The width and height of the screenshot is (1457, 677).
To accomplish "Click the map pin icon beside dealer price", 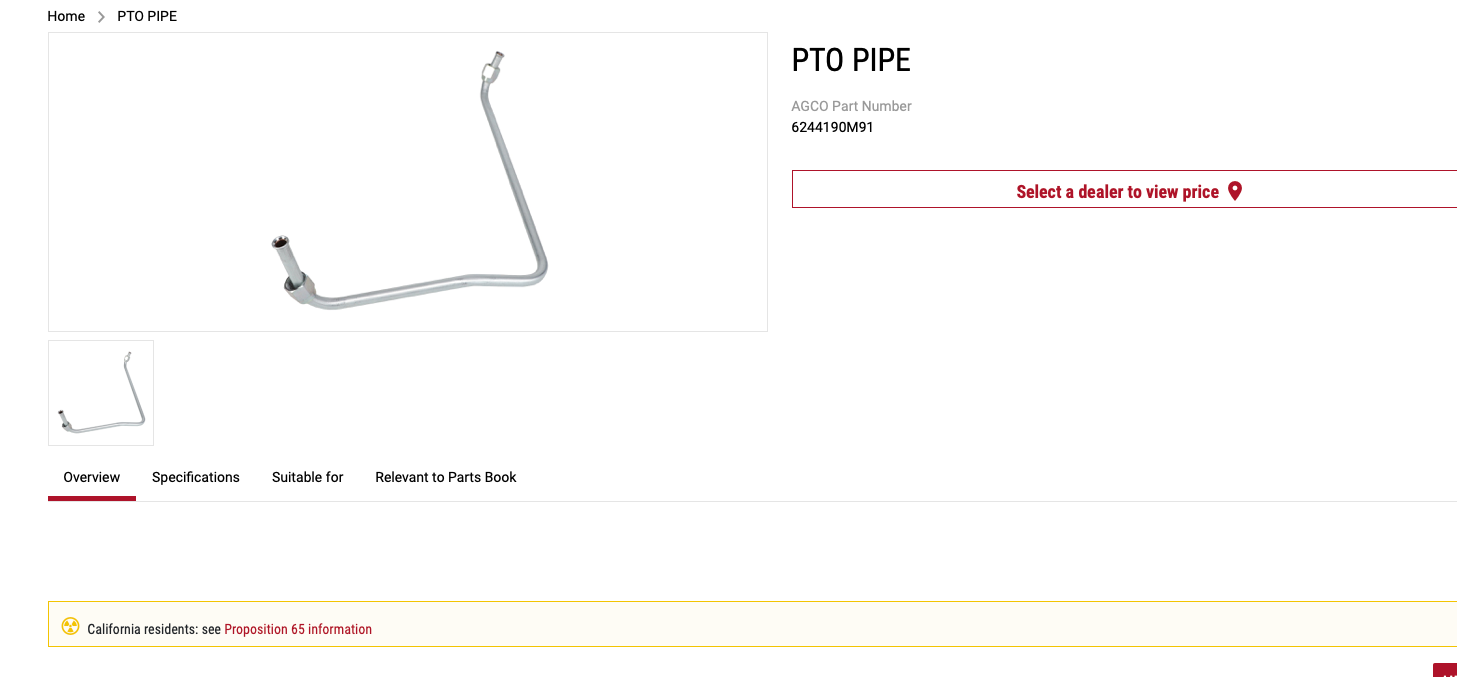I will [x=1235, y=191].
